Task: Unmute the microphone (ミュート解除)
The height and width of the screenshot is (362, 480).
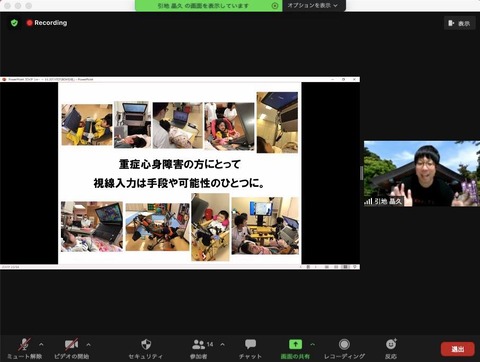Action: (24, 349)
